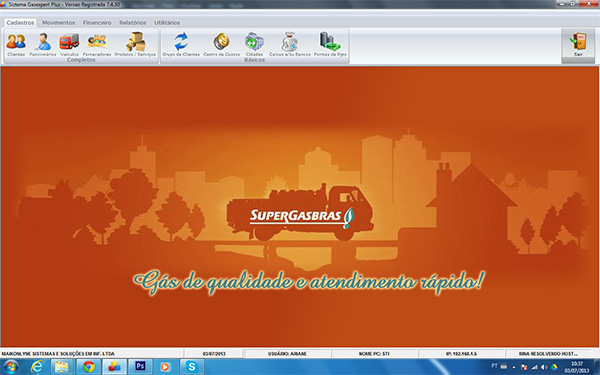Open Google Chrome from taskbar

click(x=89, y=367)
